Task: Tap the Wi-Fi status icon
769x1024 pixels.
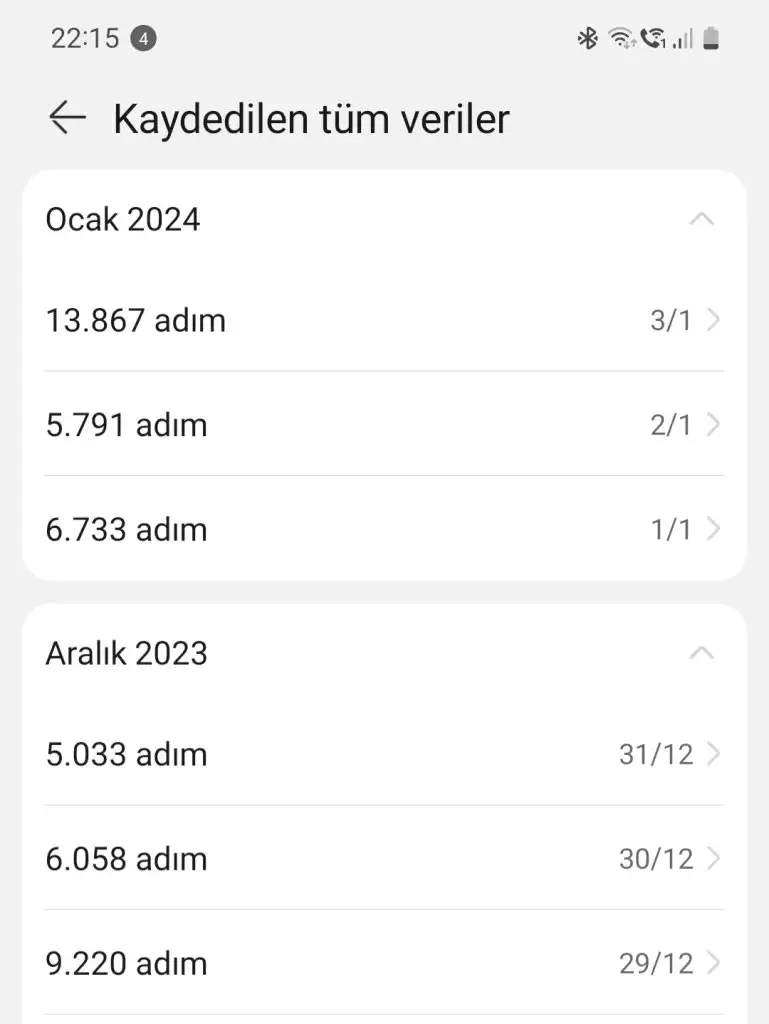Action: [622, 39]
